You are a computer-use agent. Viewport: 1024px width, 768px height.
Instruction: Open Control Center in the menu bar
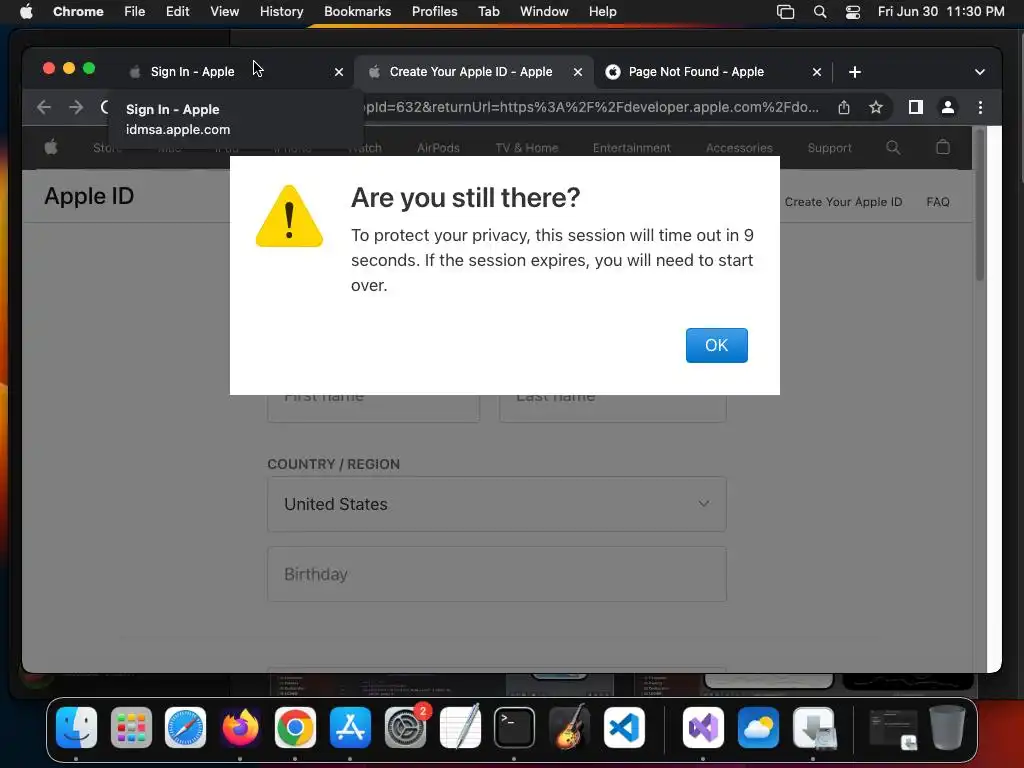coord(852,12)
